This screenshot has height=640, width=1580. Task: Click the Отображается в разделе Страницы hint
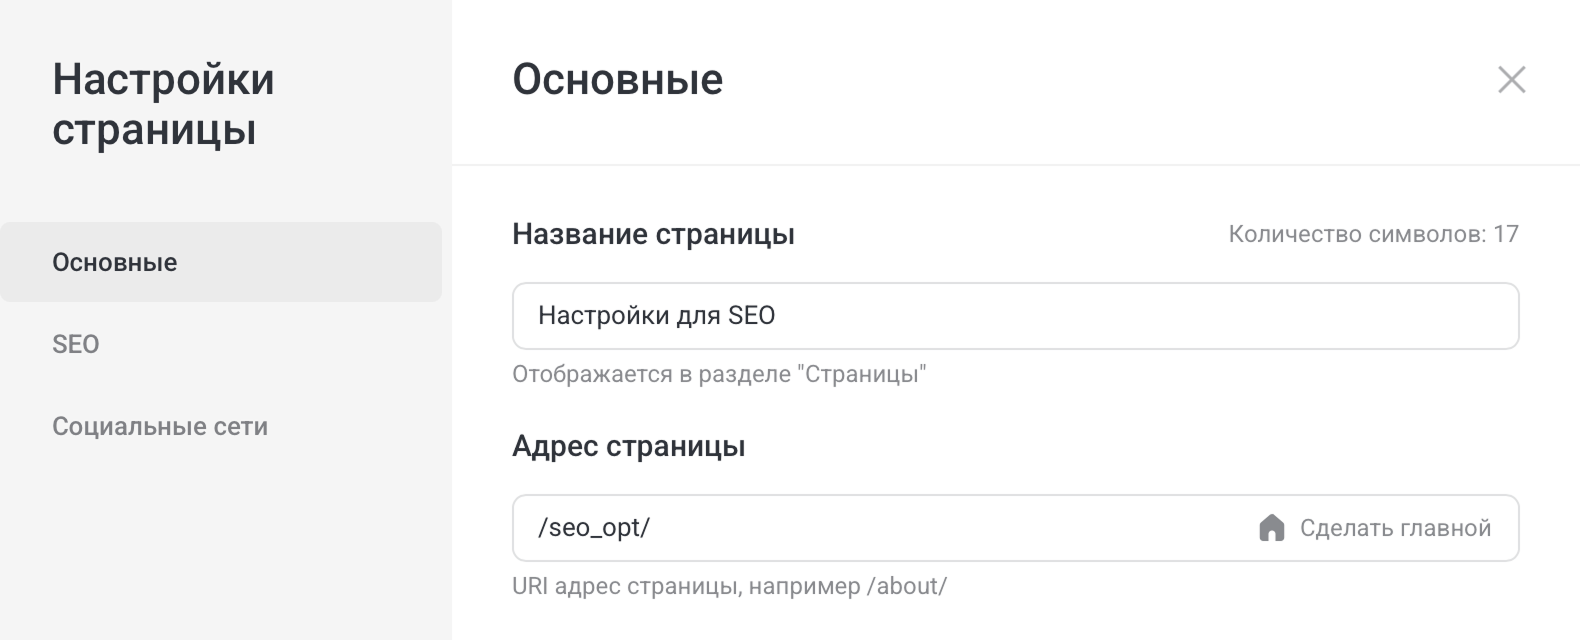(720, 376)
